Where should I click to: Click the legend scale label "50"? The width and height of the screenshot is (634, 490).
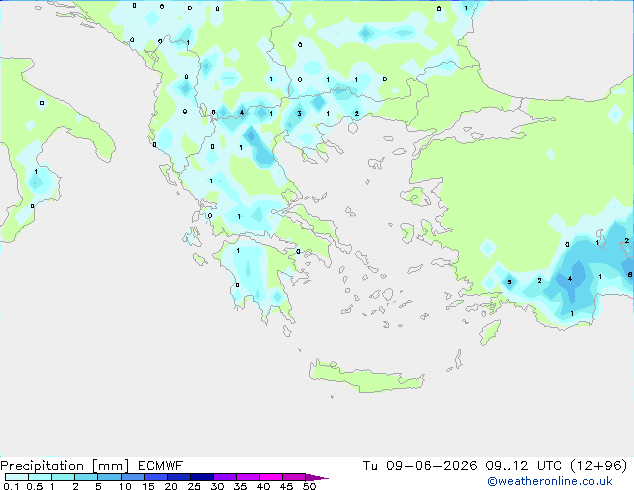pos(309,486)
